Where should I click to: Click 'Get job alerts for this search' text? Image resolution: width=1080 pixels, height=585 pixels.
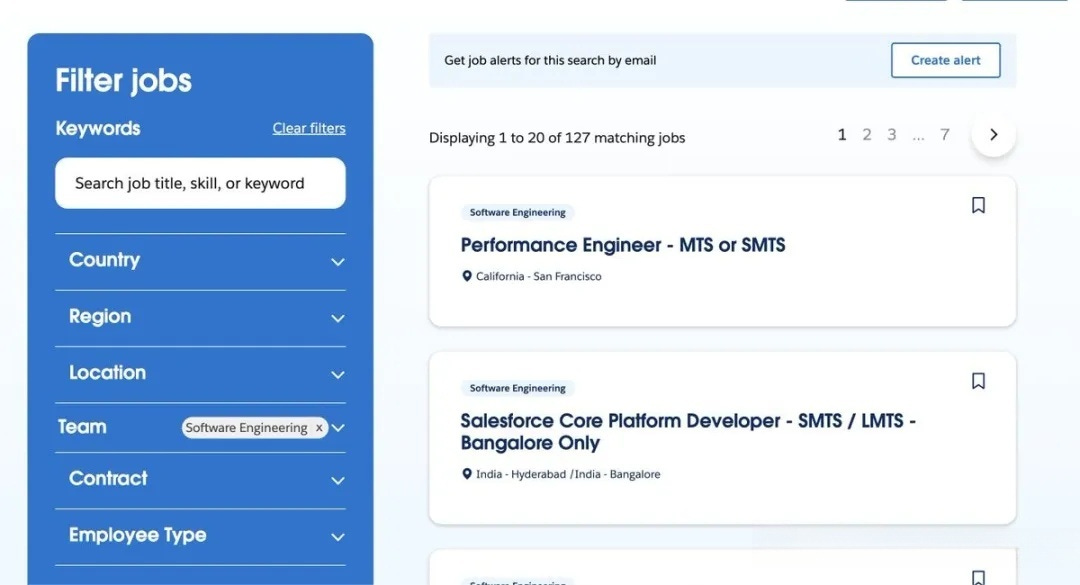point(550,61)
